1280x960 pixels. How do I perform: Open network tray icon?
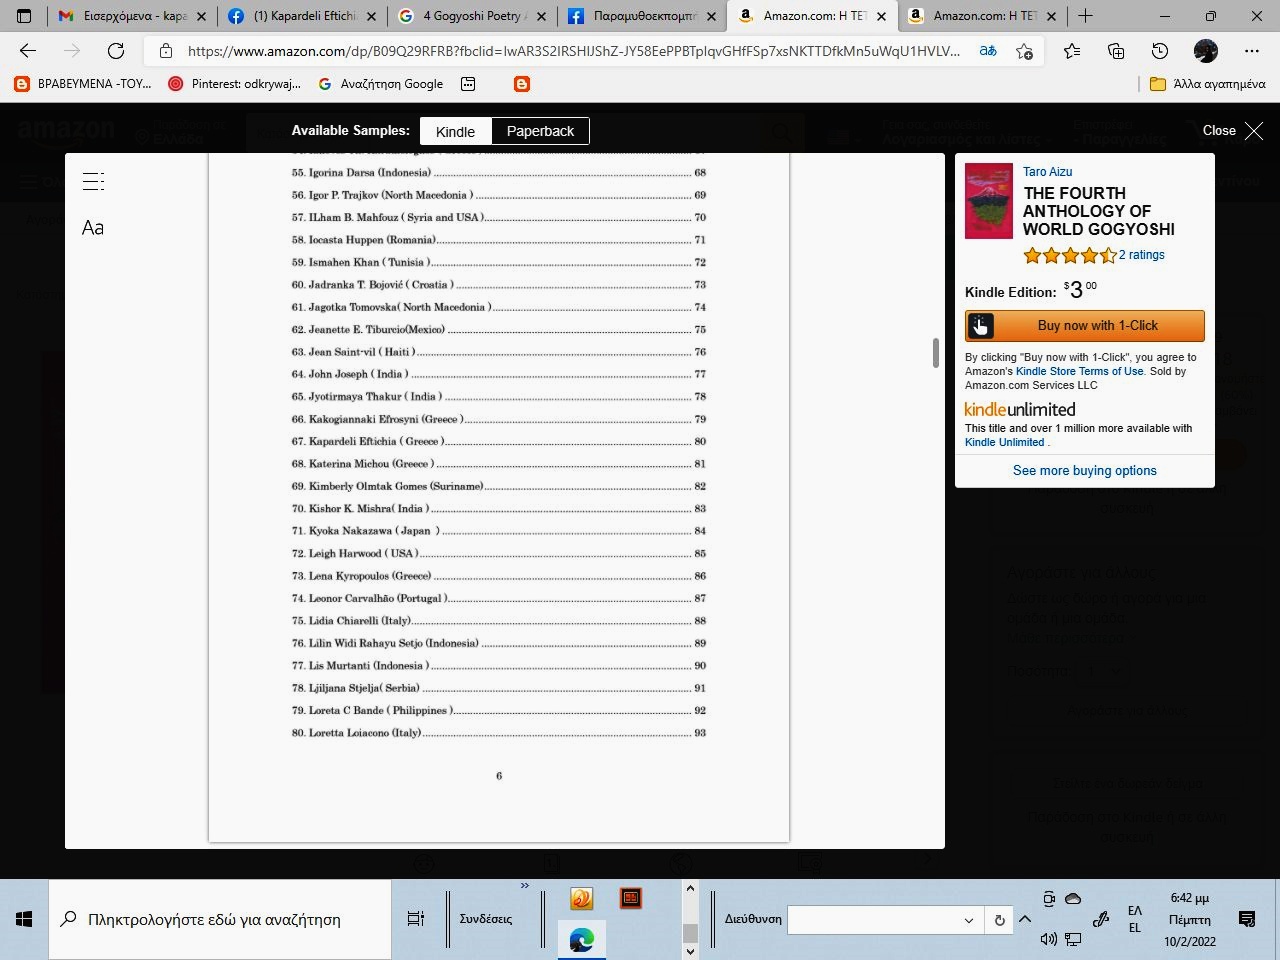[x=1073, y=939]
